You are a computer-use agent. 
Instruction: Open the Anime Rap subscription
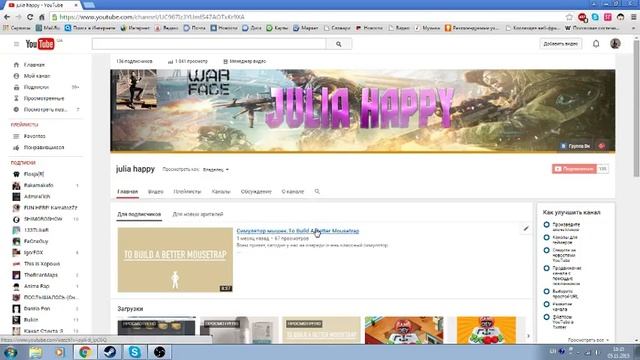tap(36, 286)
